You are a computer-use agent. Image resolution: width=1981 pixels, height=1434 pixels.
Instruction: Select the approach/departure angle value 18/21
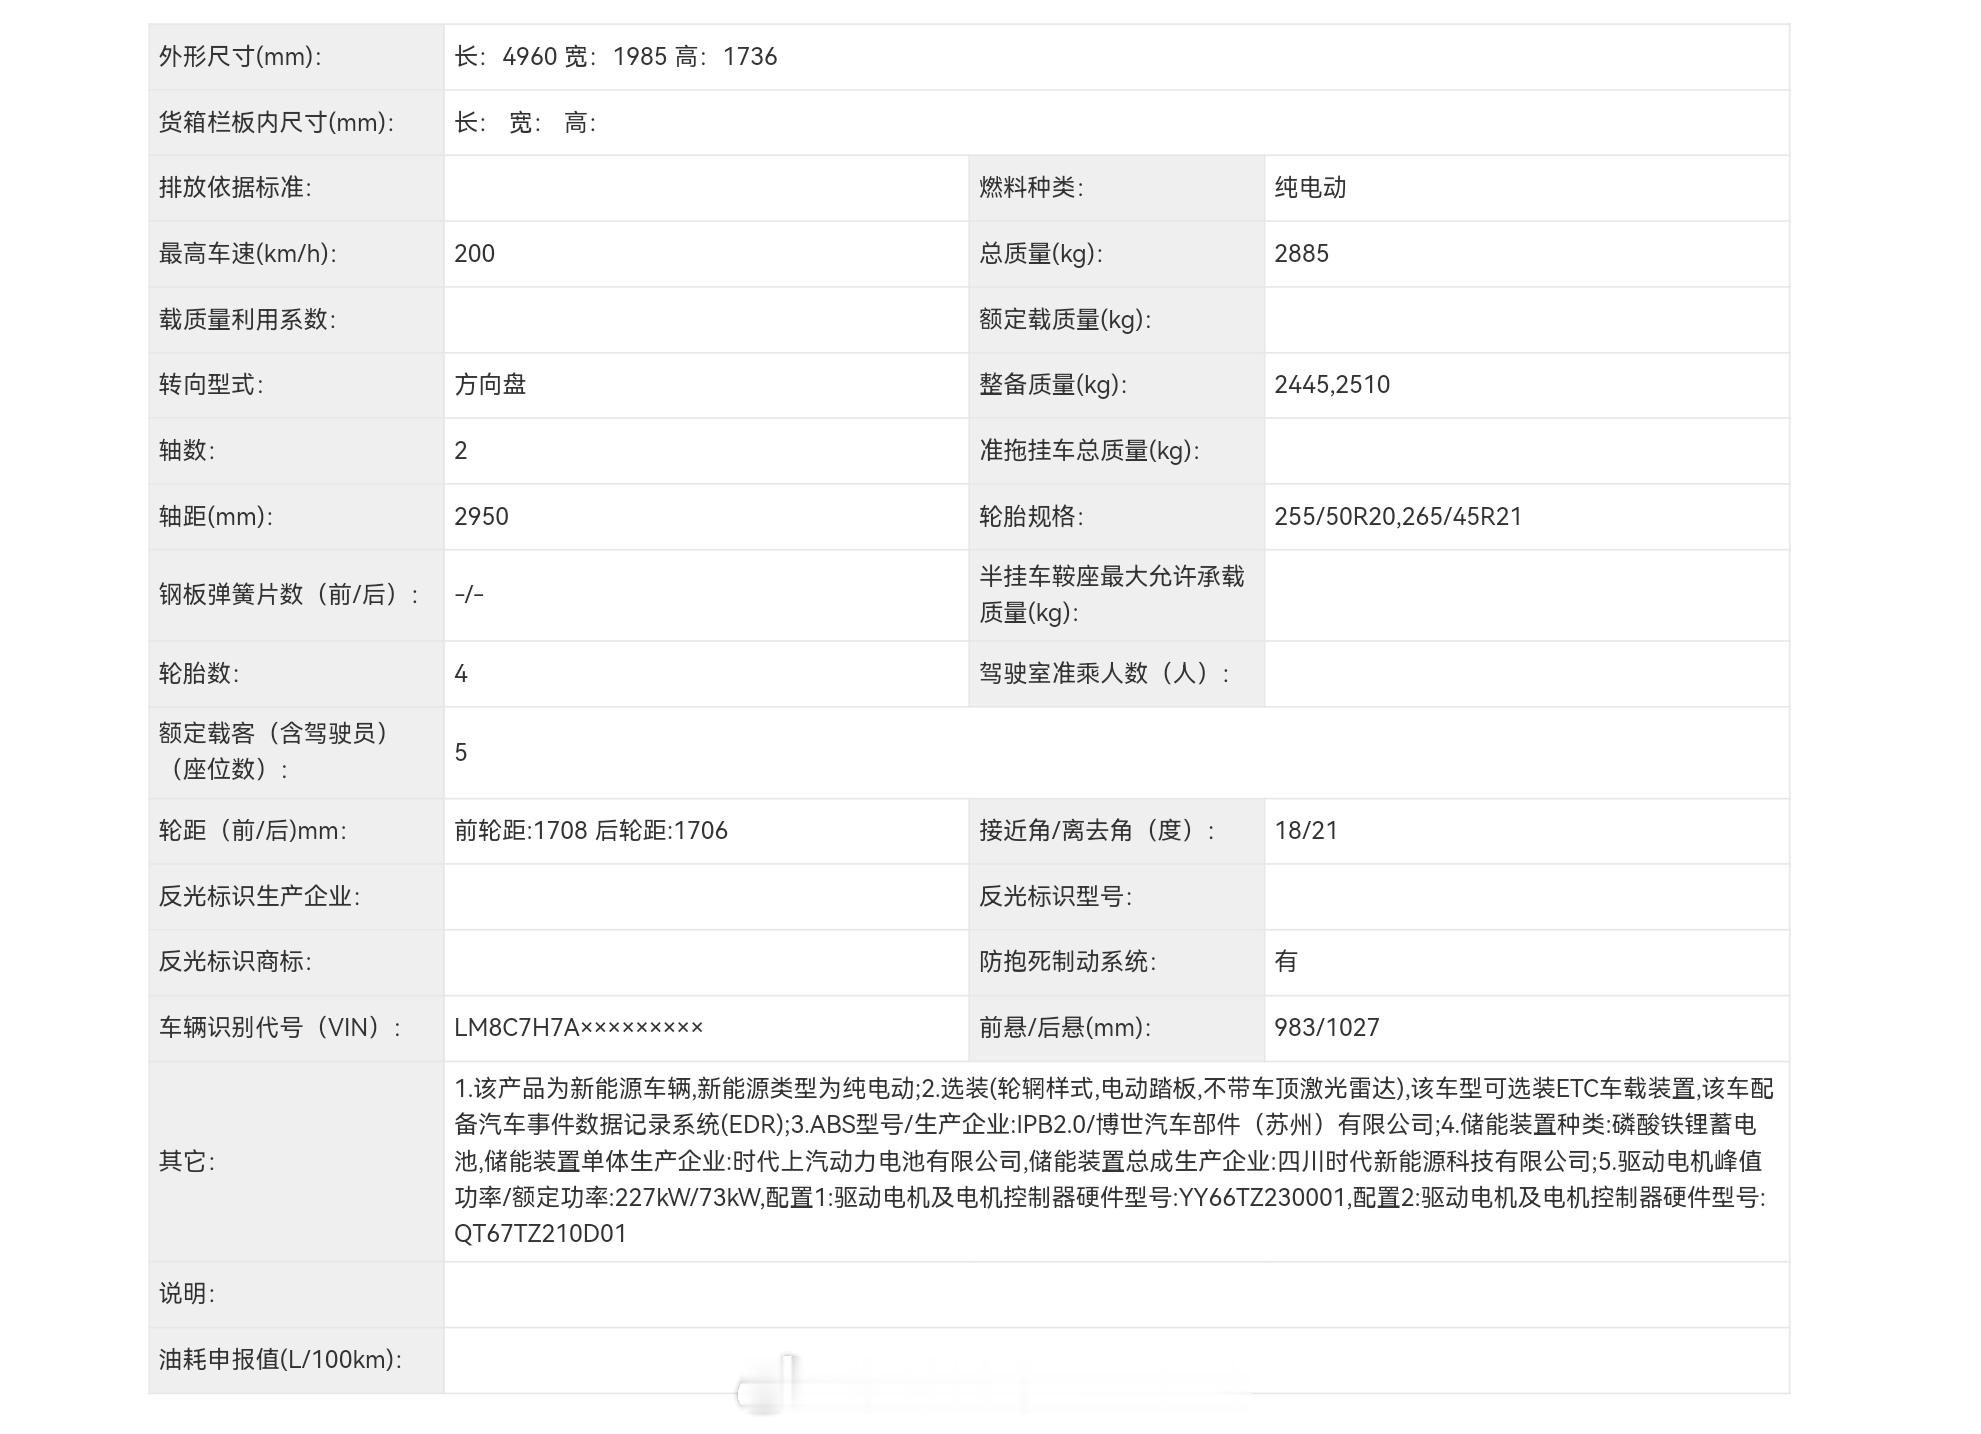1306,831
